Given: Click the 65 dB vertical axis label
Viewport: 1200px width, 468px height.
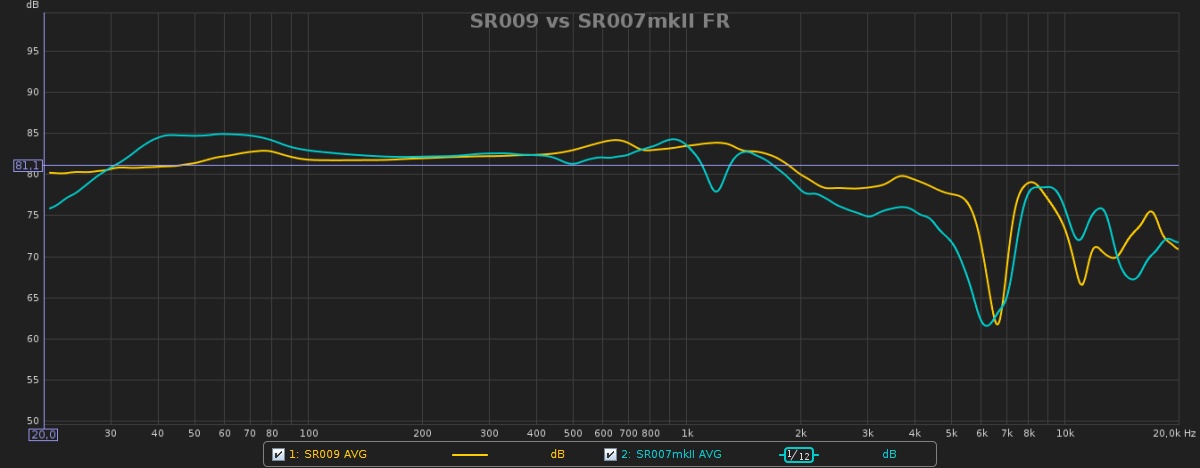Looking at the screenshot, I should 33,298.
